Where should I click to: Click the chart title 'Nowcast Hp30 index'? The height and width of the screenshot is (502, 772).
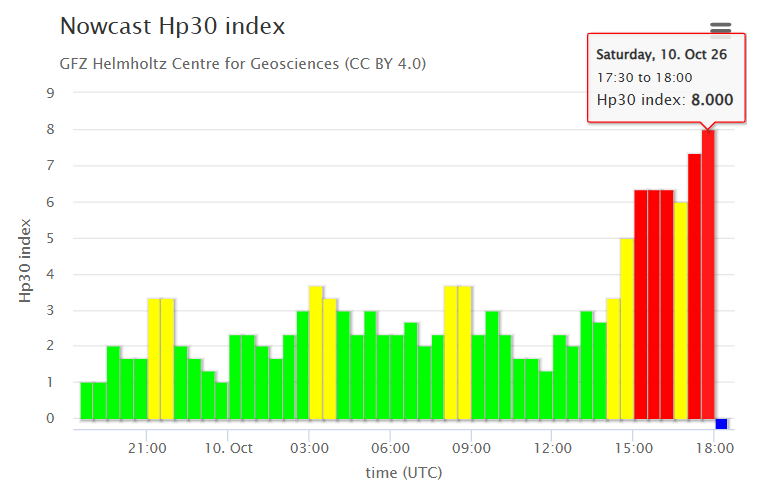[x=172, y=26]
